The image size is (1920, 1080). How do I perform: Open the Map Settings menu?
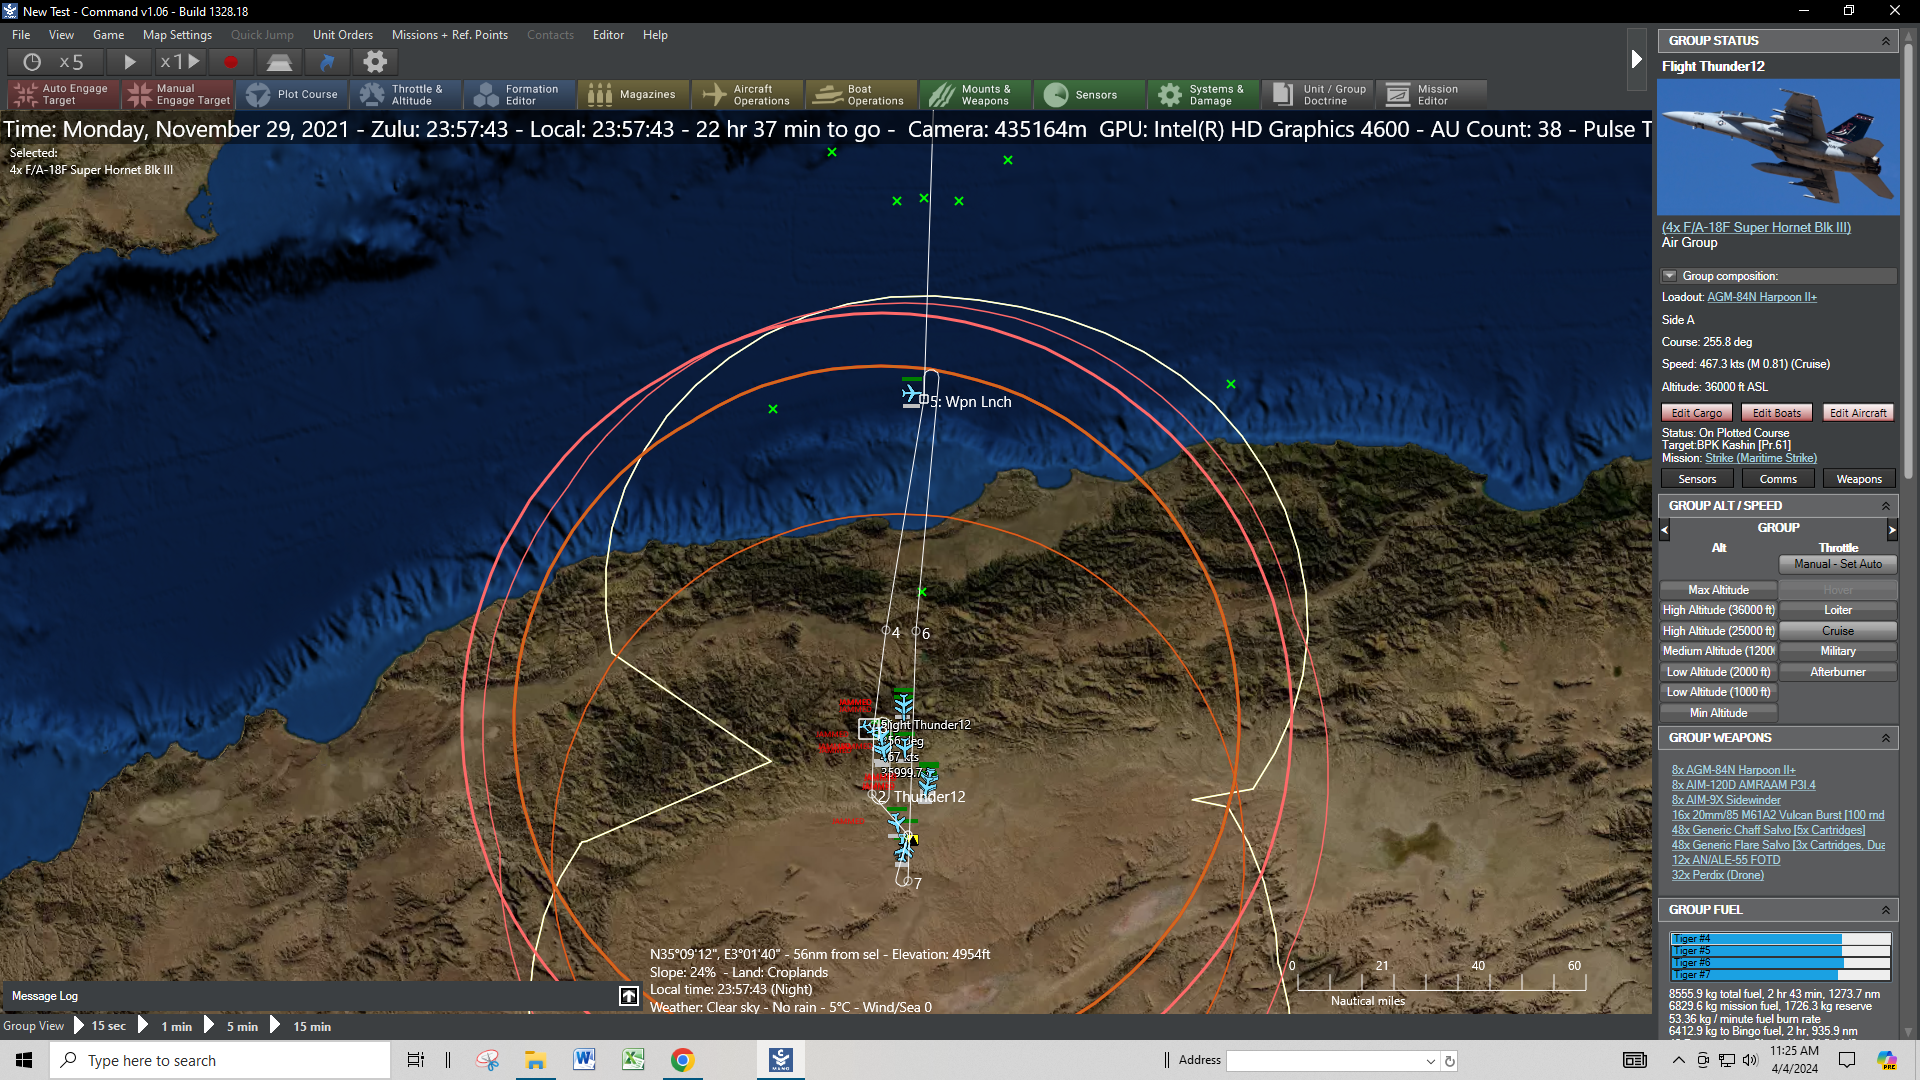(x=177, y=35)
